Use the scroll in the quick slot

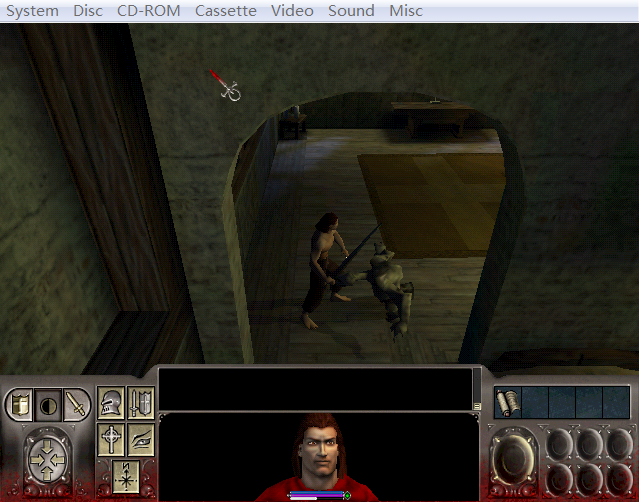point(508,403)
